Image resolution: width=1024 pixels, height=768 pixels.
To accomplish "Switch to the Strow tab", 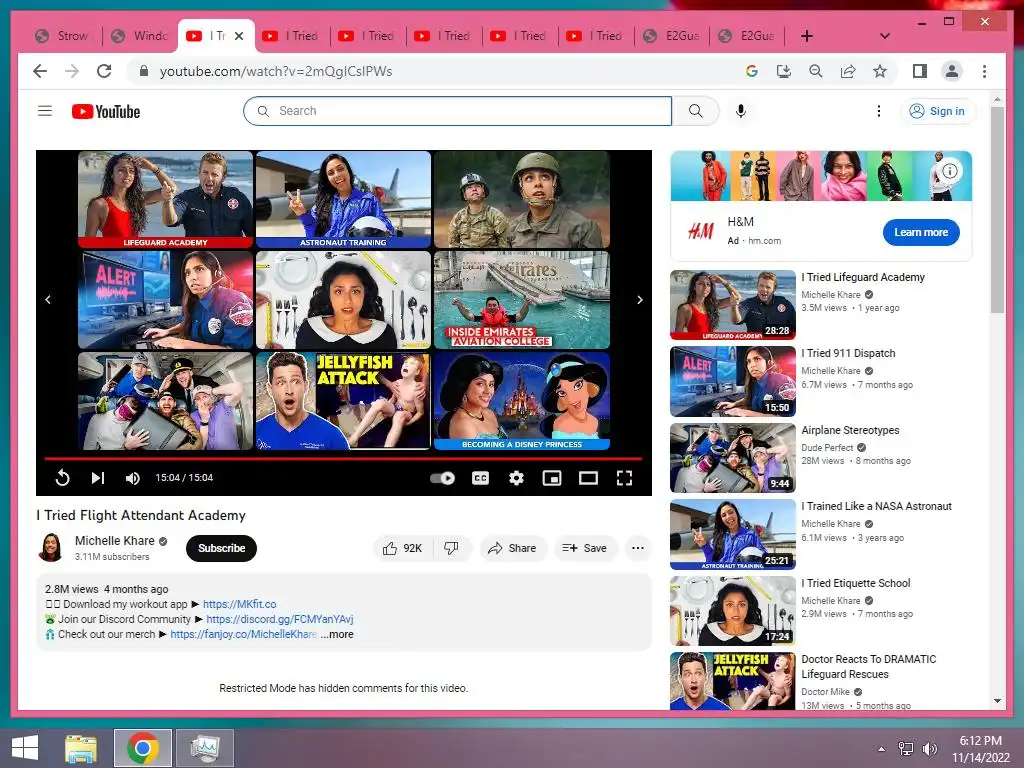I will 64,36.
